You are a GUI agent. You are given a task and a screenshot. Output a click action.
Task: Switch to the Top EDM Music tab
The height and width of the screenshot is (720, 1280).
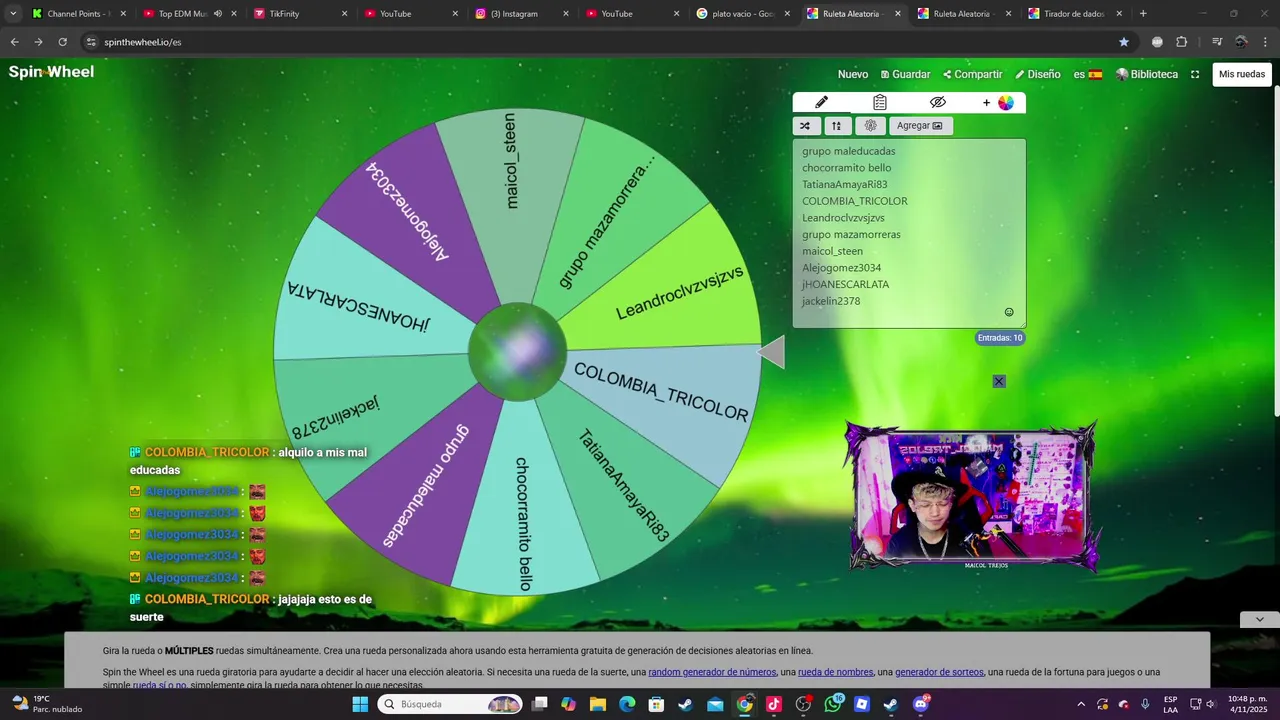click(x=183, y=14)
